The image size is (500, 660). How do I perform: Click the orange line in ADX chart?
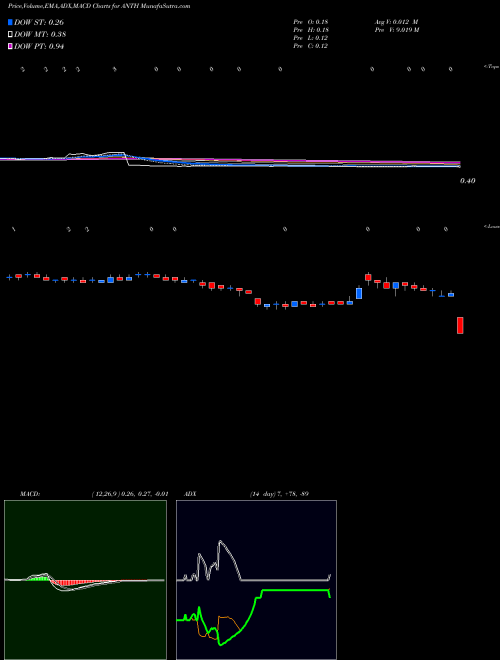coord(227,618)
